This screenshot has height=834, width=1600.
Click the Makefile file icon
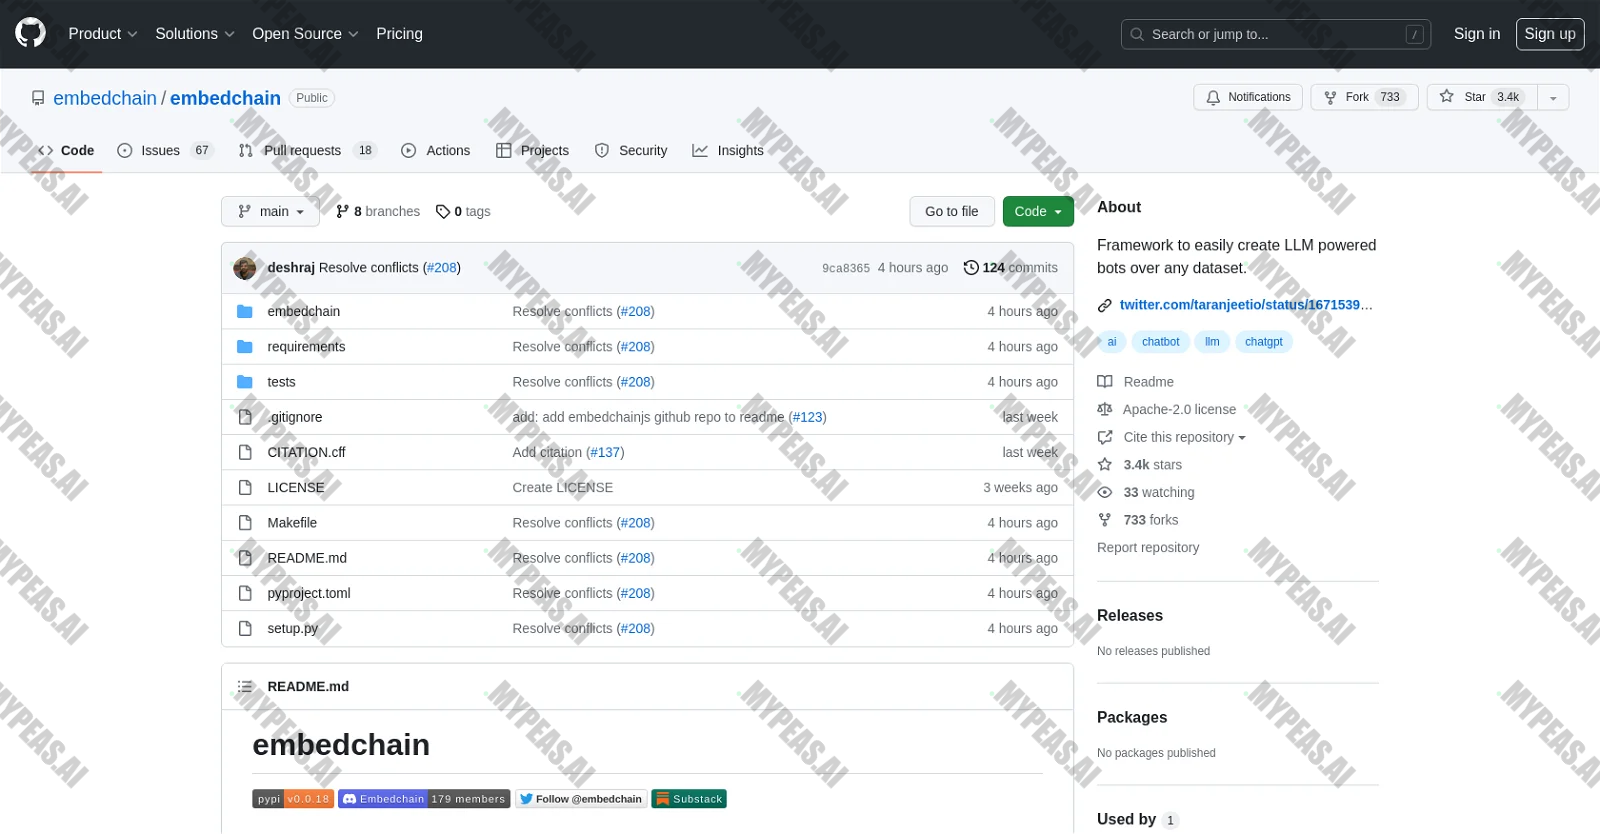(245, 522)
